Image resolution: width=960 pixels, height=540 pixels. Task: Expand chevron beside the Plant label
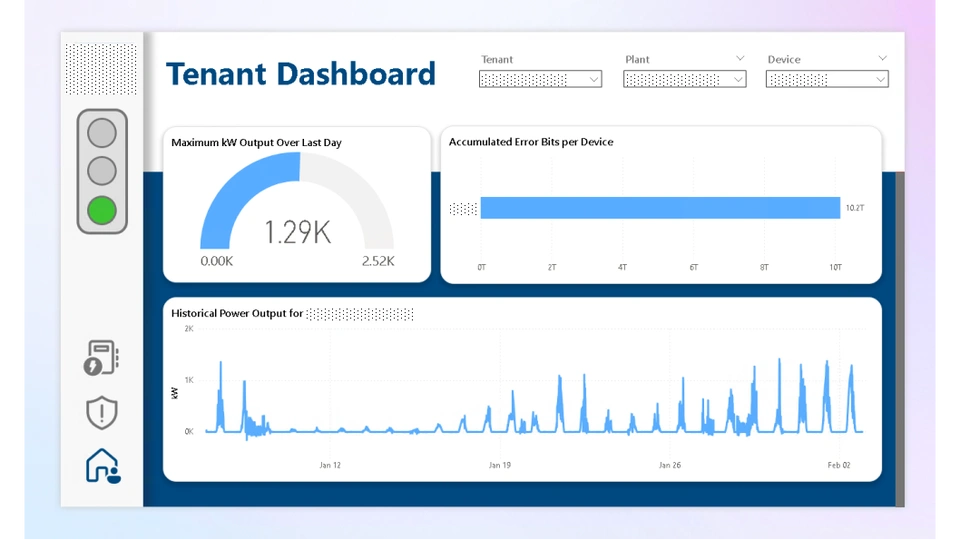pyautogui.click(x=740, y=59)
